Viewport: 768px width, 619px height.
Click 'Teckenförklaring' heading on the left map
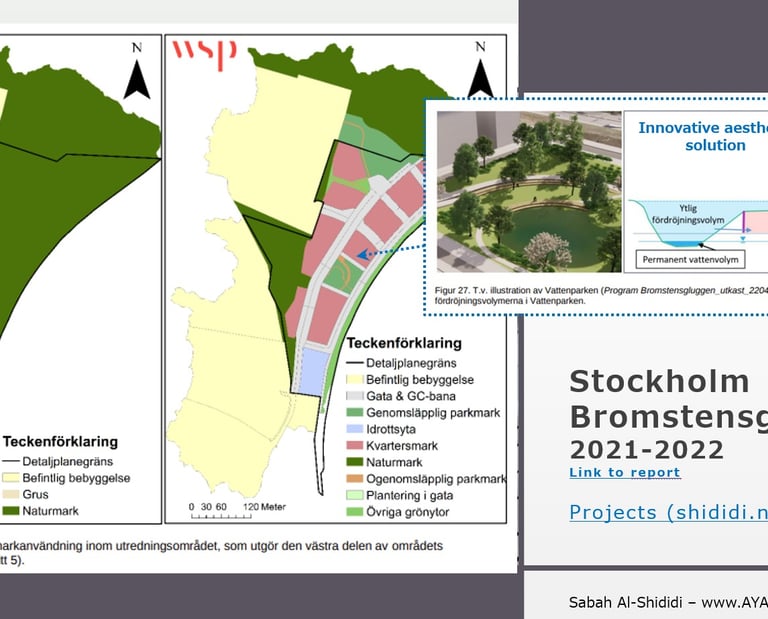60,442
